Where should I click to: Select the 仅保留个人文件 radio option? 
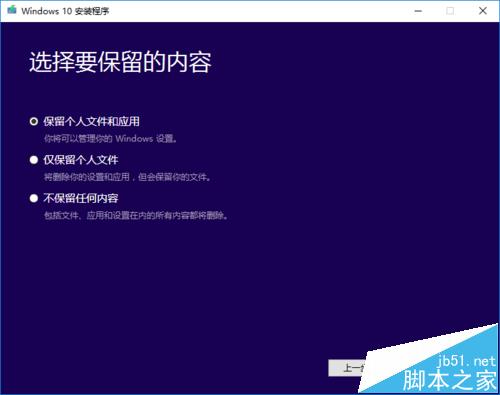34,160
